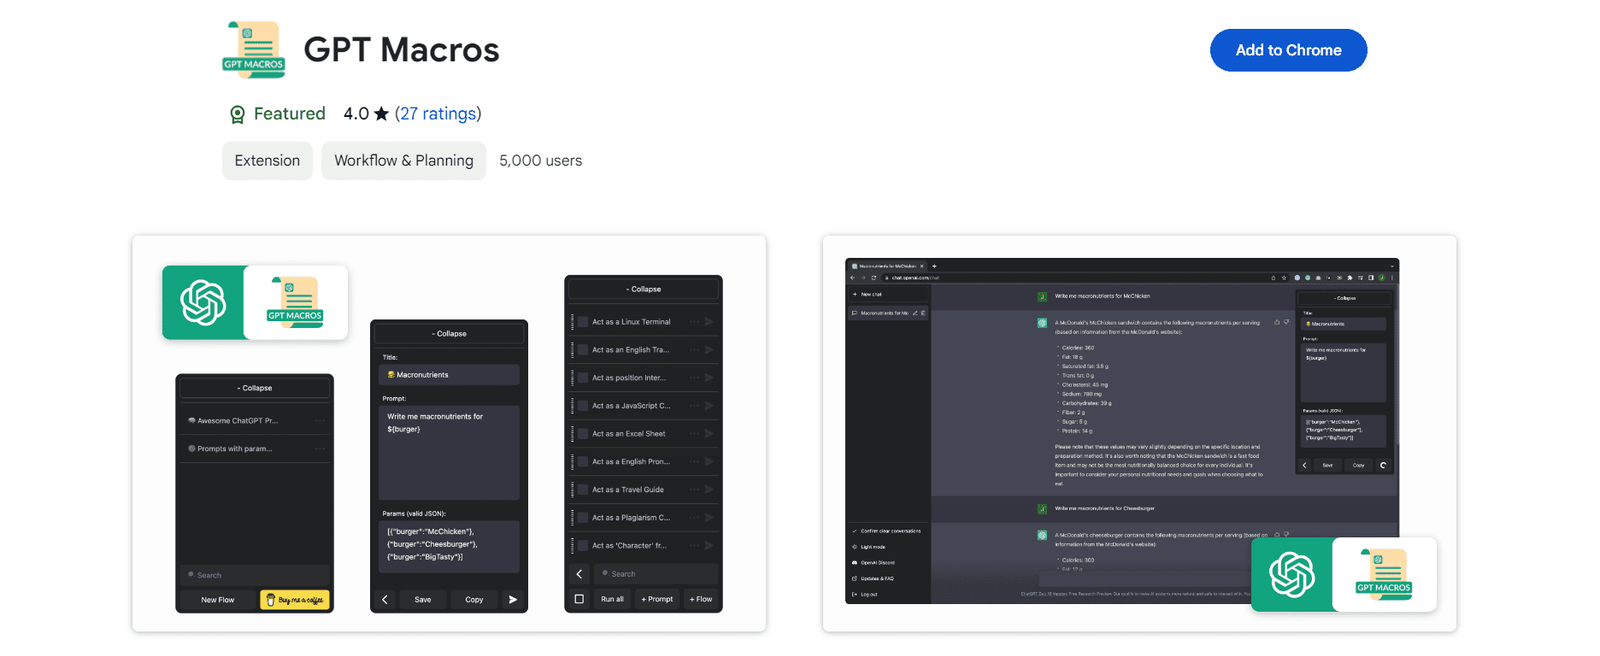Open the 27 ratings link

[437, 114]
